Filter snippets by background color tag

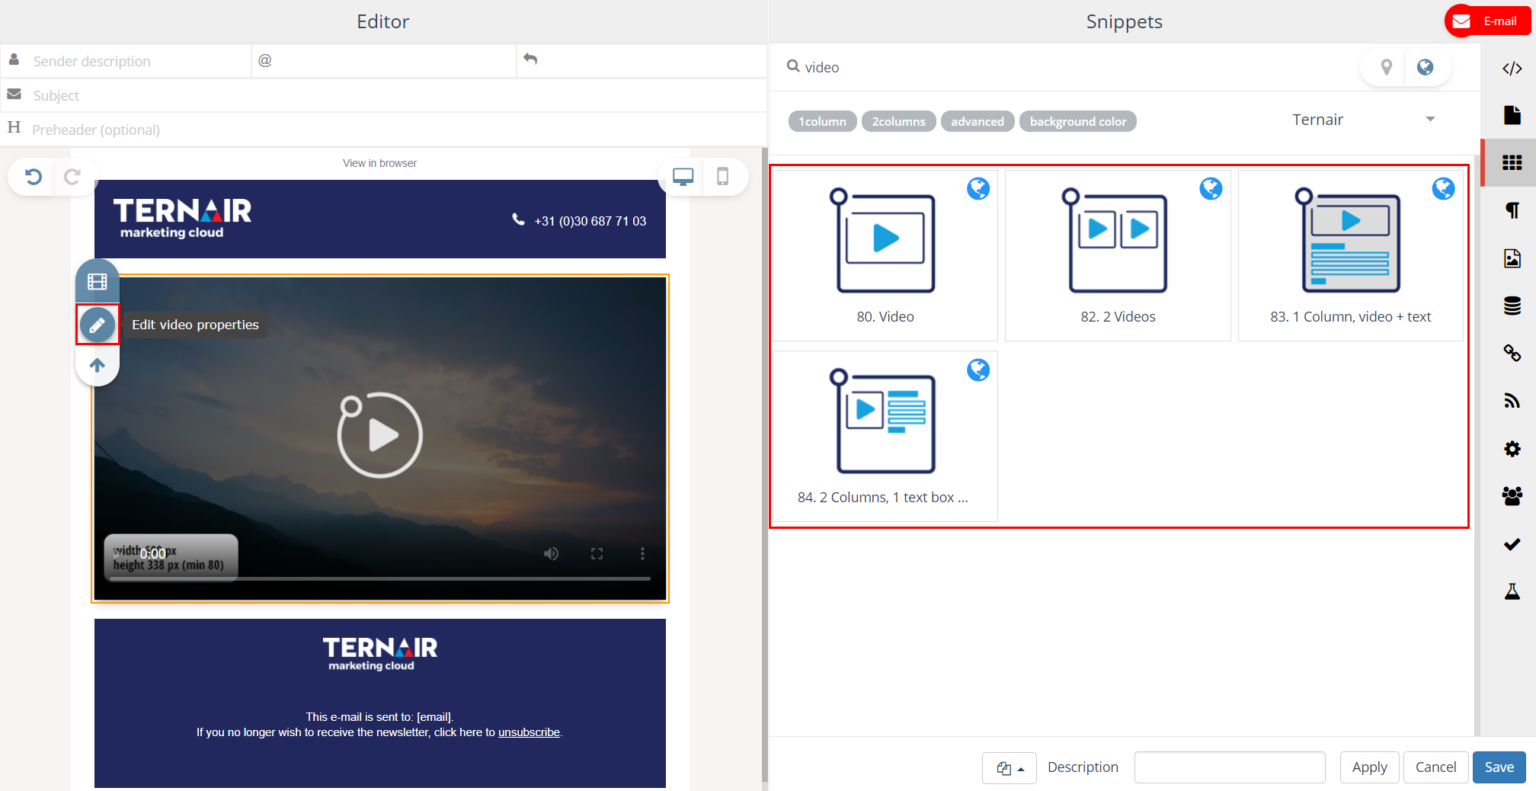tap(1078, 121)
